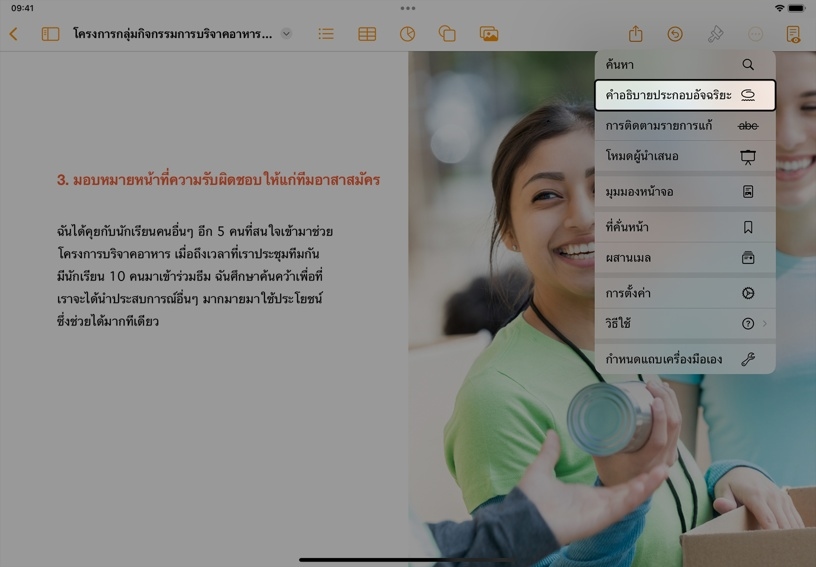Open the Format paintbrush panel
816x567 pixels.
pos(715,34)
